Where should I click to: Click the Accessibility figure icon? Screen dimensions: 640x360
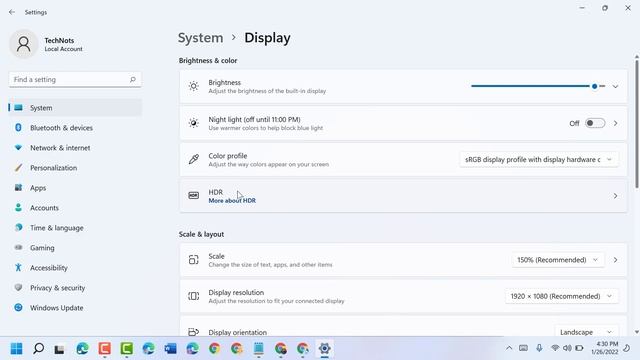18,268
